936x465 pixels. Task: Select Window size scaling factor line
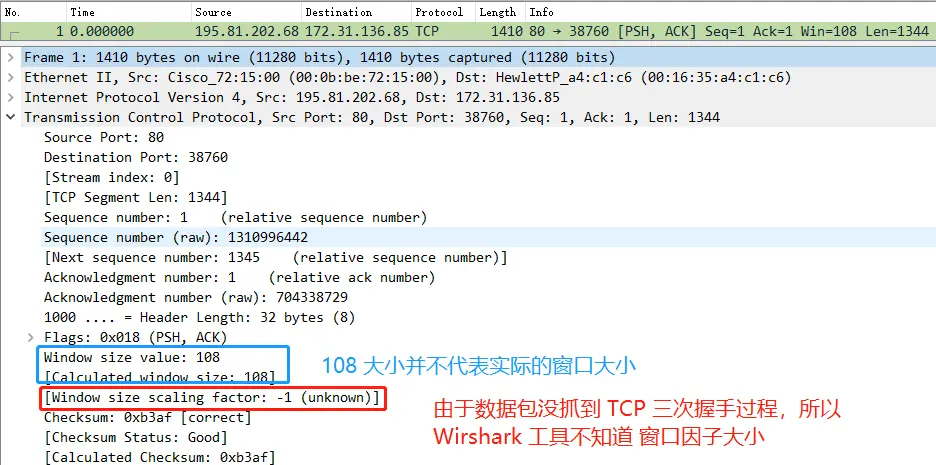[x=211, y=399]
